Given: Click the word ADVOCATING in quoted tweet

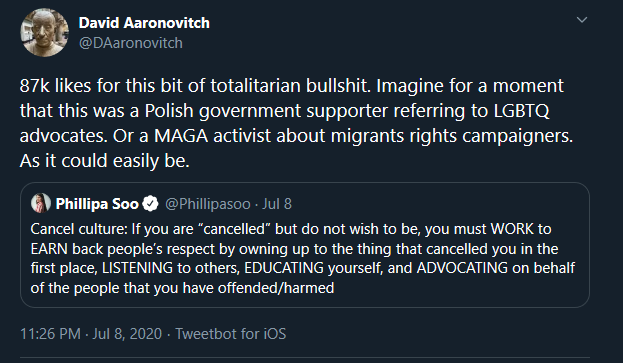Looking at the screenshot, I should (462, 268).
